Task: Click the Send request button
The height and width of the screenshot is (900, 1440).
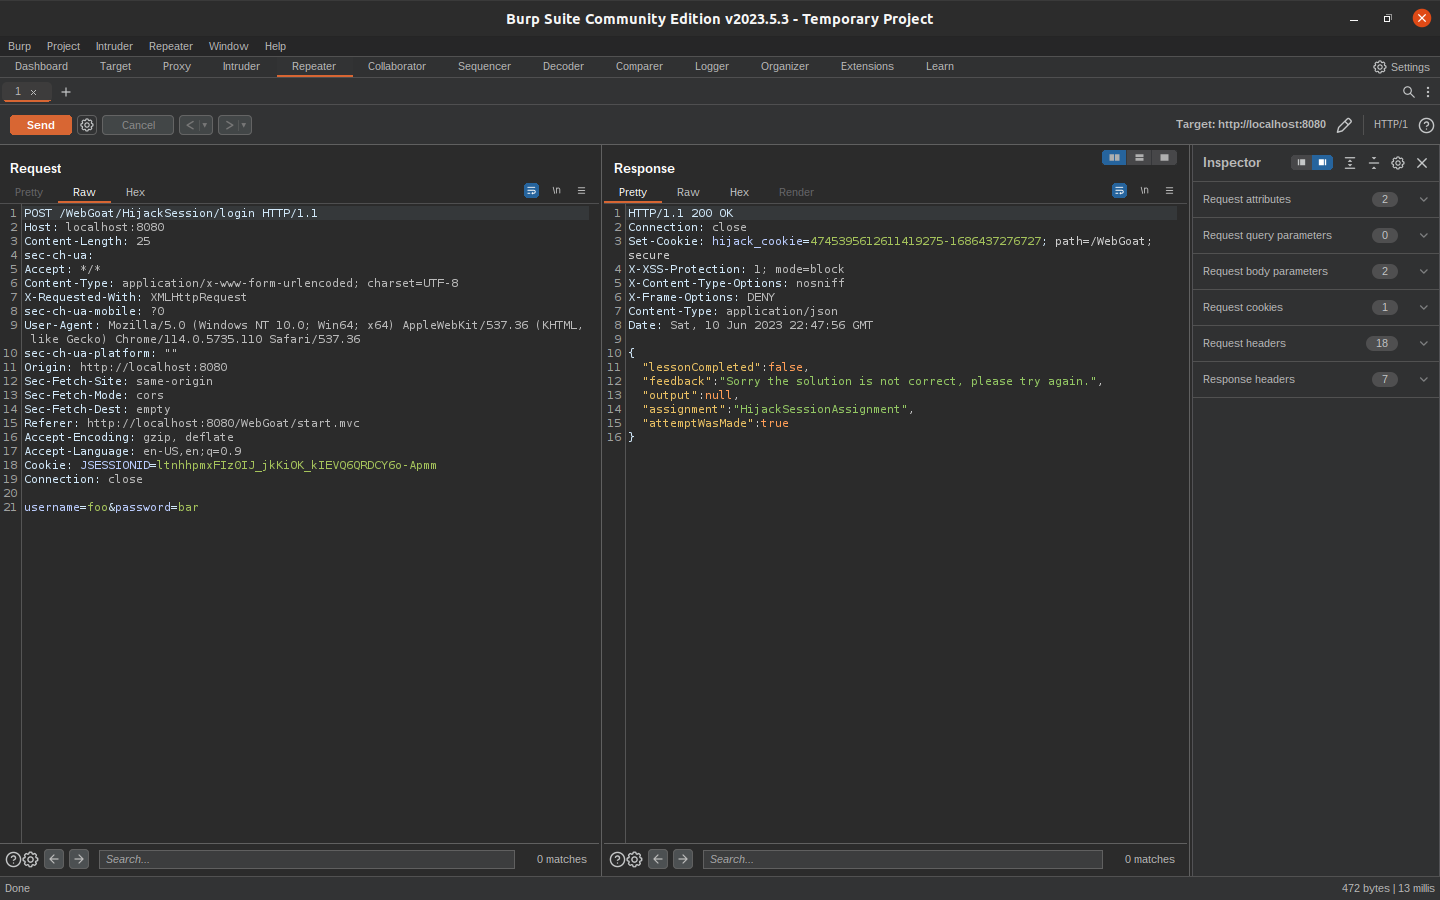Action: 41,125
